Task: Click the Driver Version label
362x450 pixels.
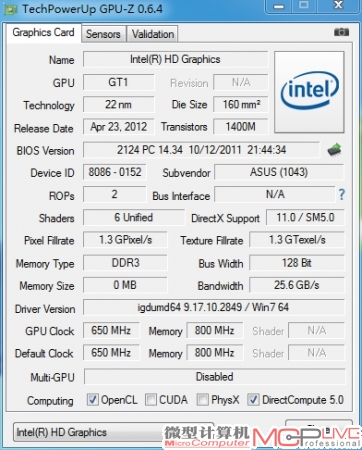Action: coord(45,309)
